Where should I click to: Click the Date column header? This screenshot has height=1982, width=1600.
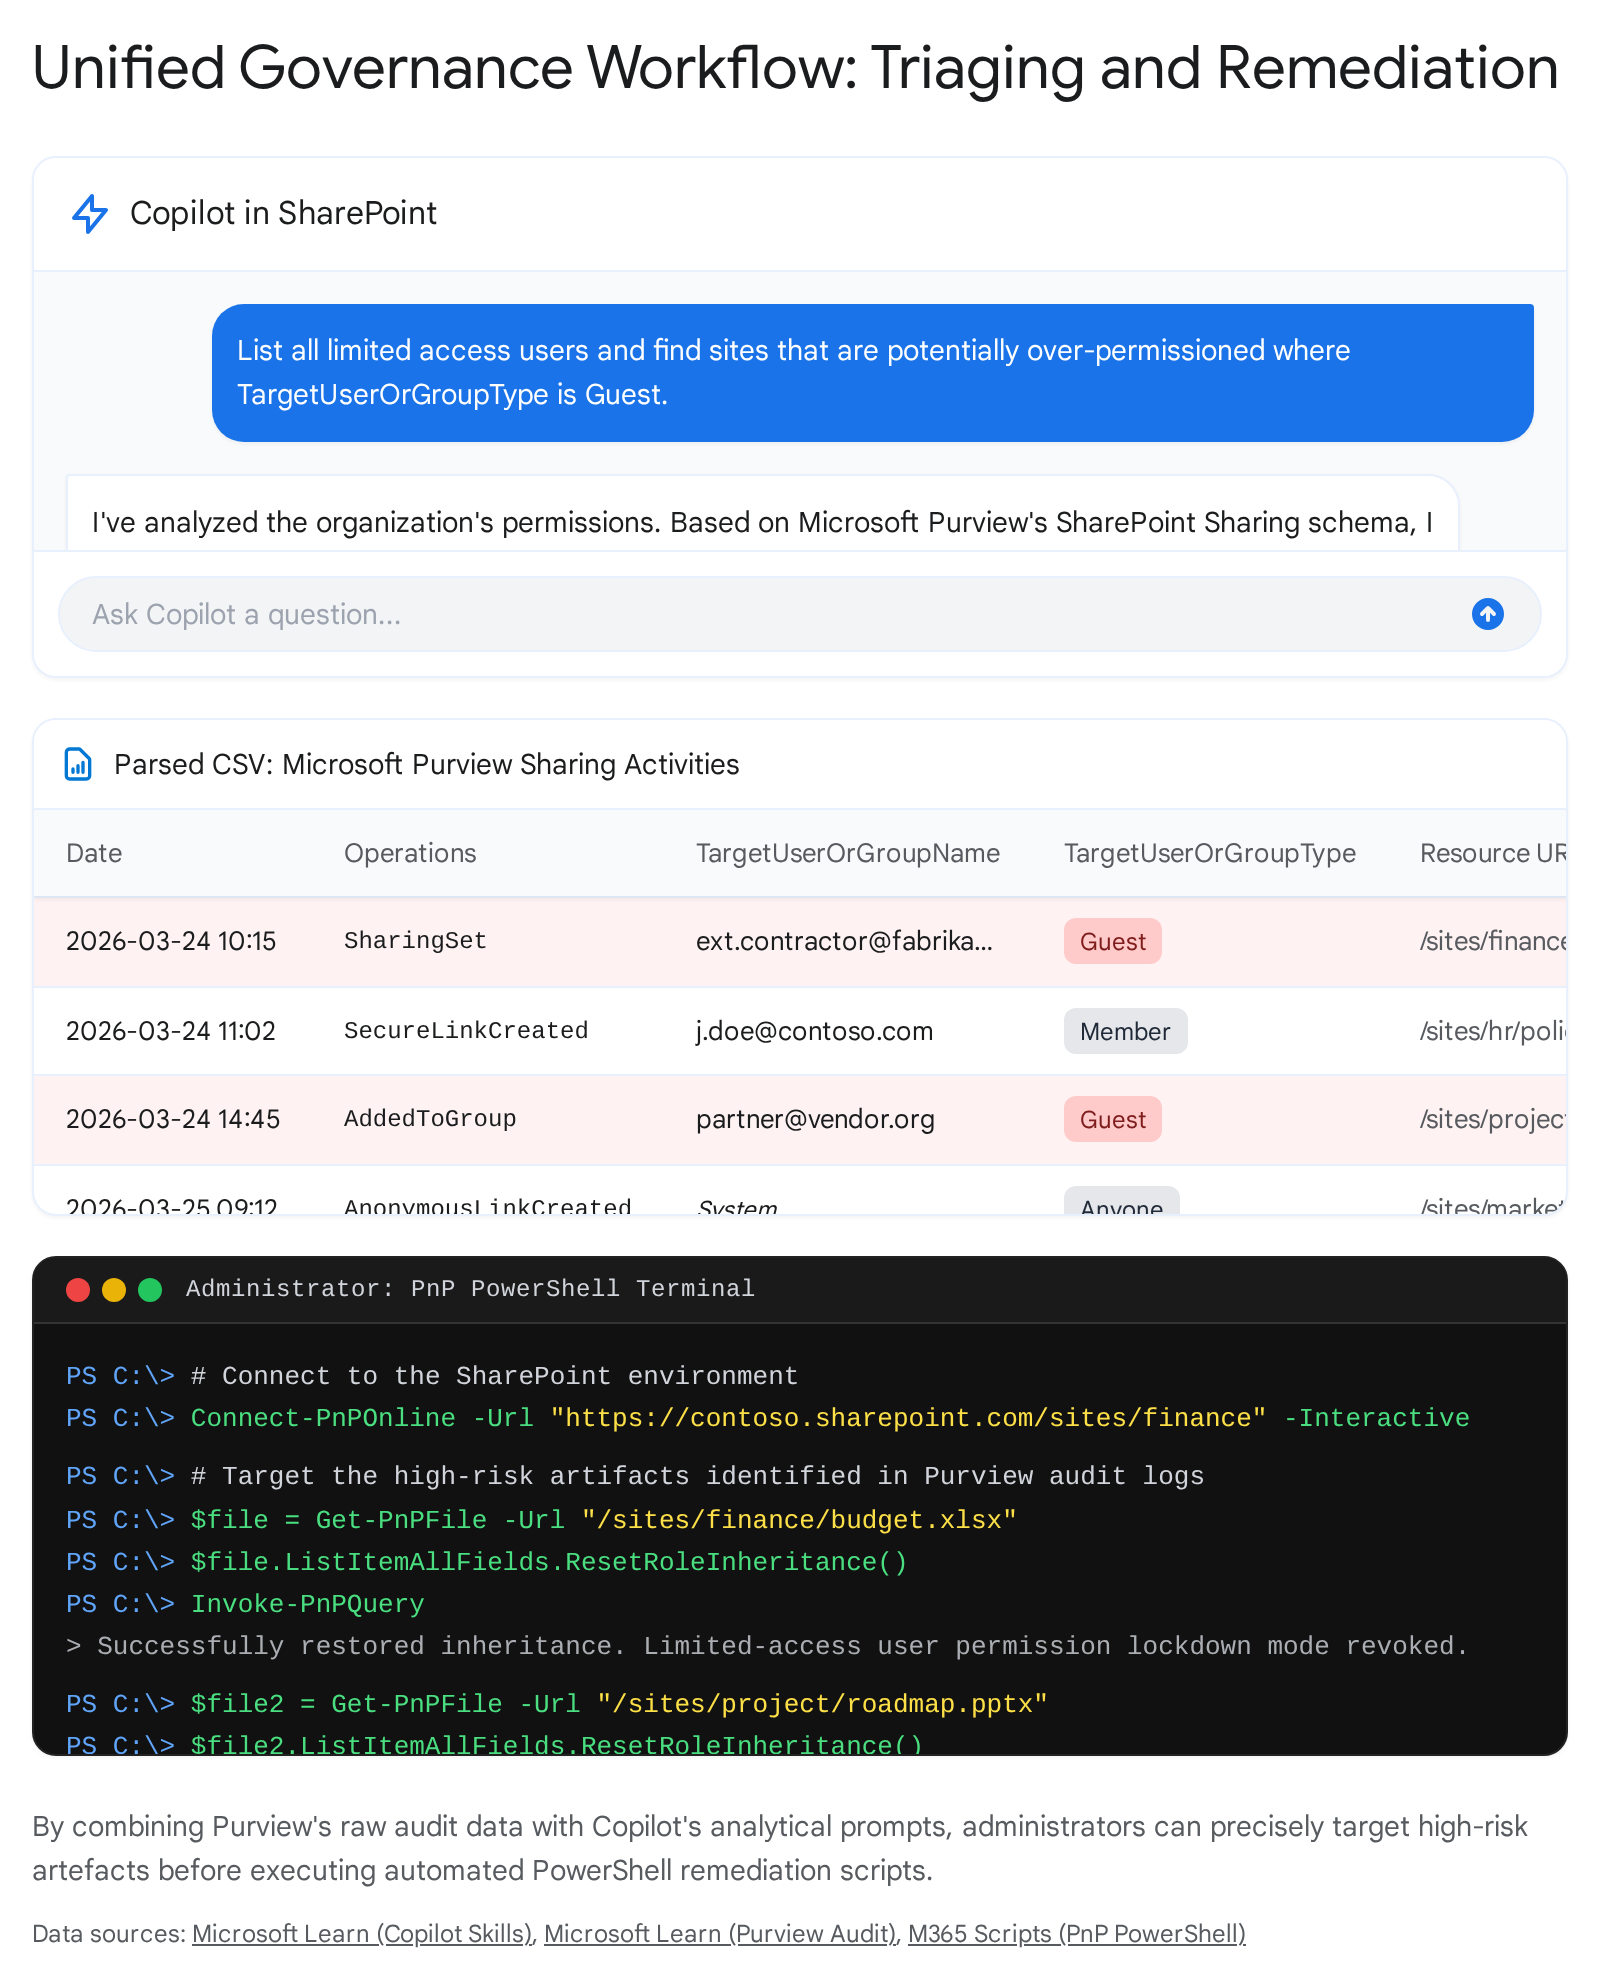[x=94, y=853]
